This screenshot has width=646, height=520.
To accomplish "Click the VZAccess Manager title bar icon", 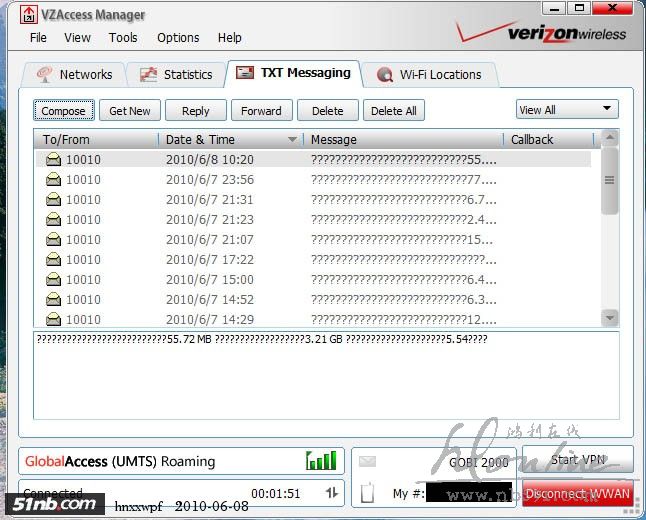I will click(29, 14).
